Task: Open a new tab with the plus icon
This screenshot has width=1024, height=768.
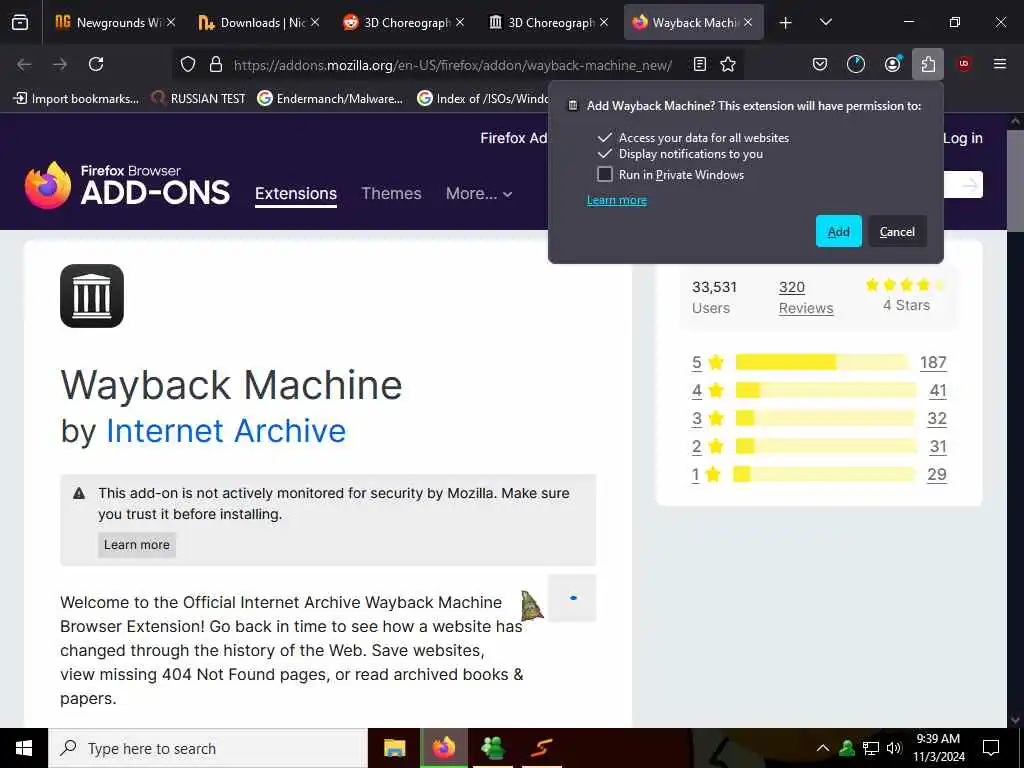Action: [786, 23]
